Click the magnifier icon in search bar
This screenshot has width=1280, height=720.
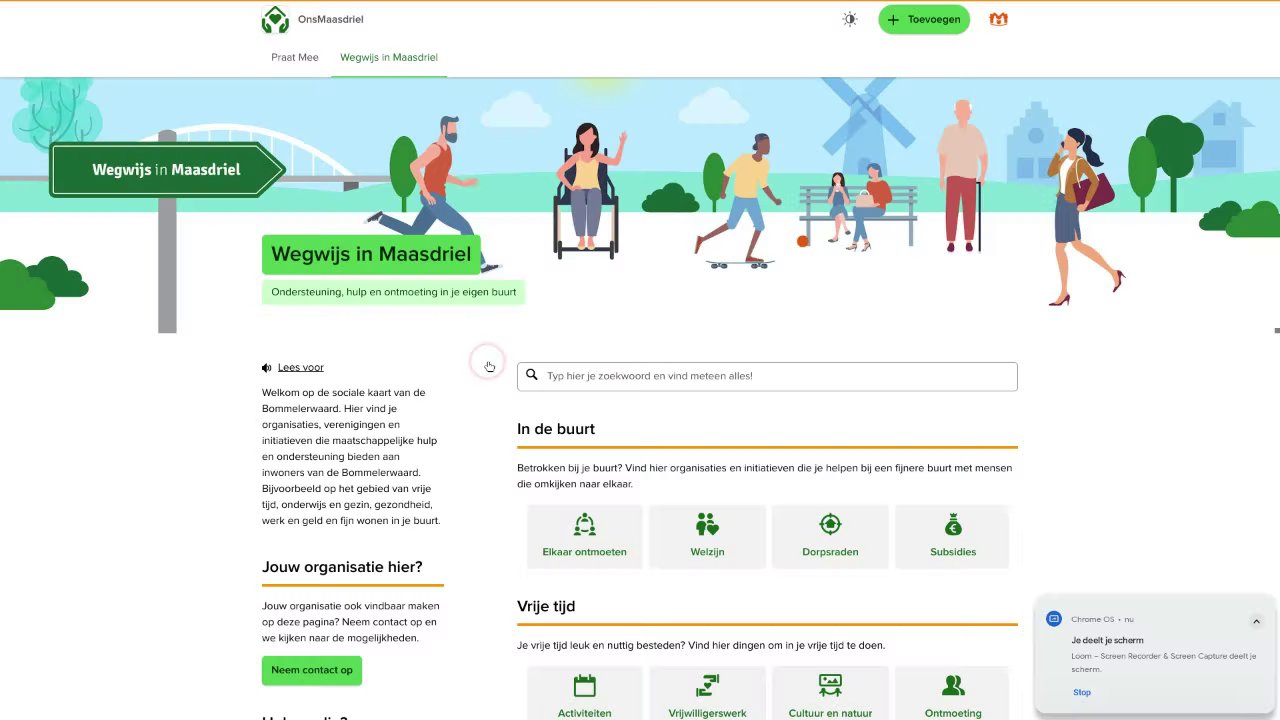coord(532,375)
